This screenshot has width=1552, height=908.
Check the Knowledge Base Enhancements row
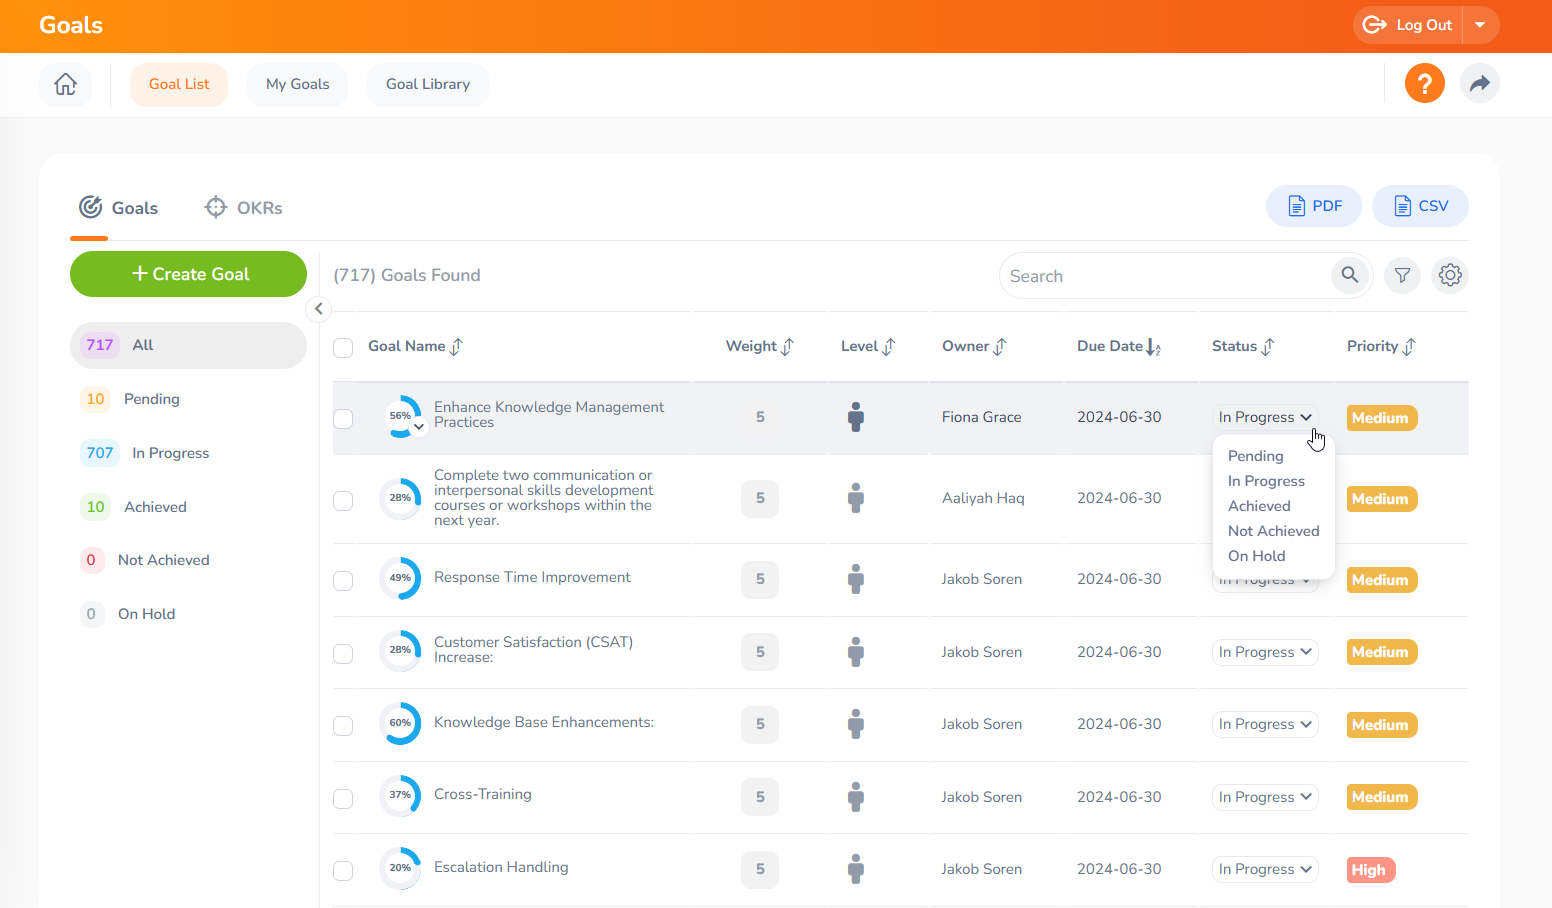(x=343, y=726)
